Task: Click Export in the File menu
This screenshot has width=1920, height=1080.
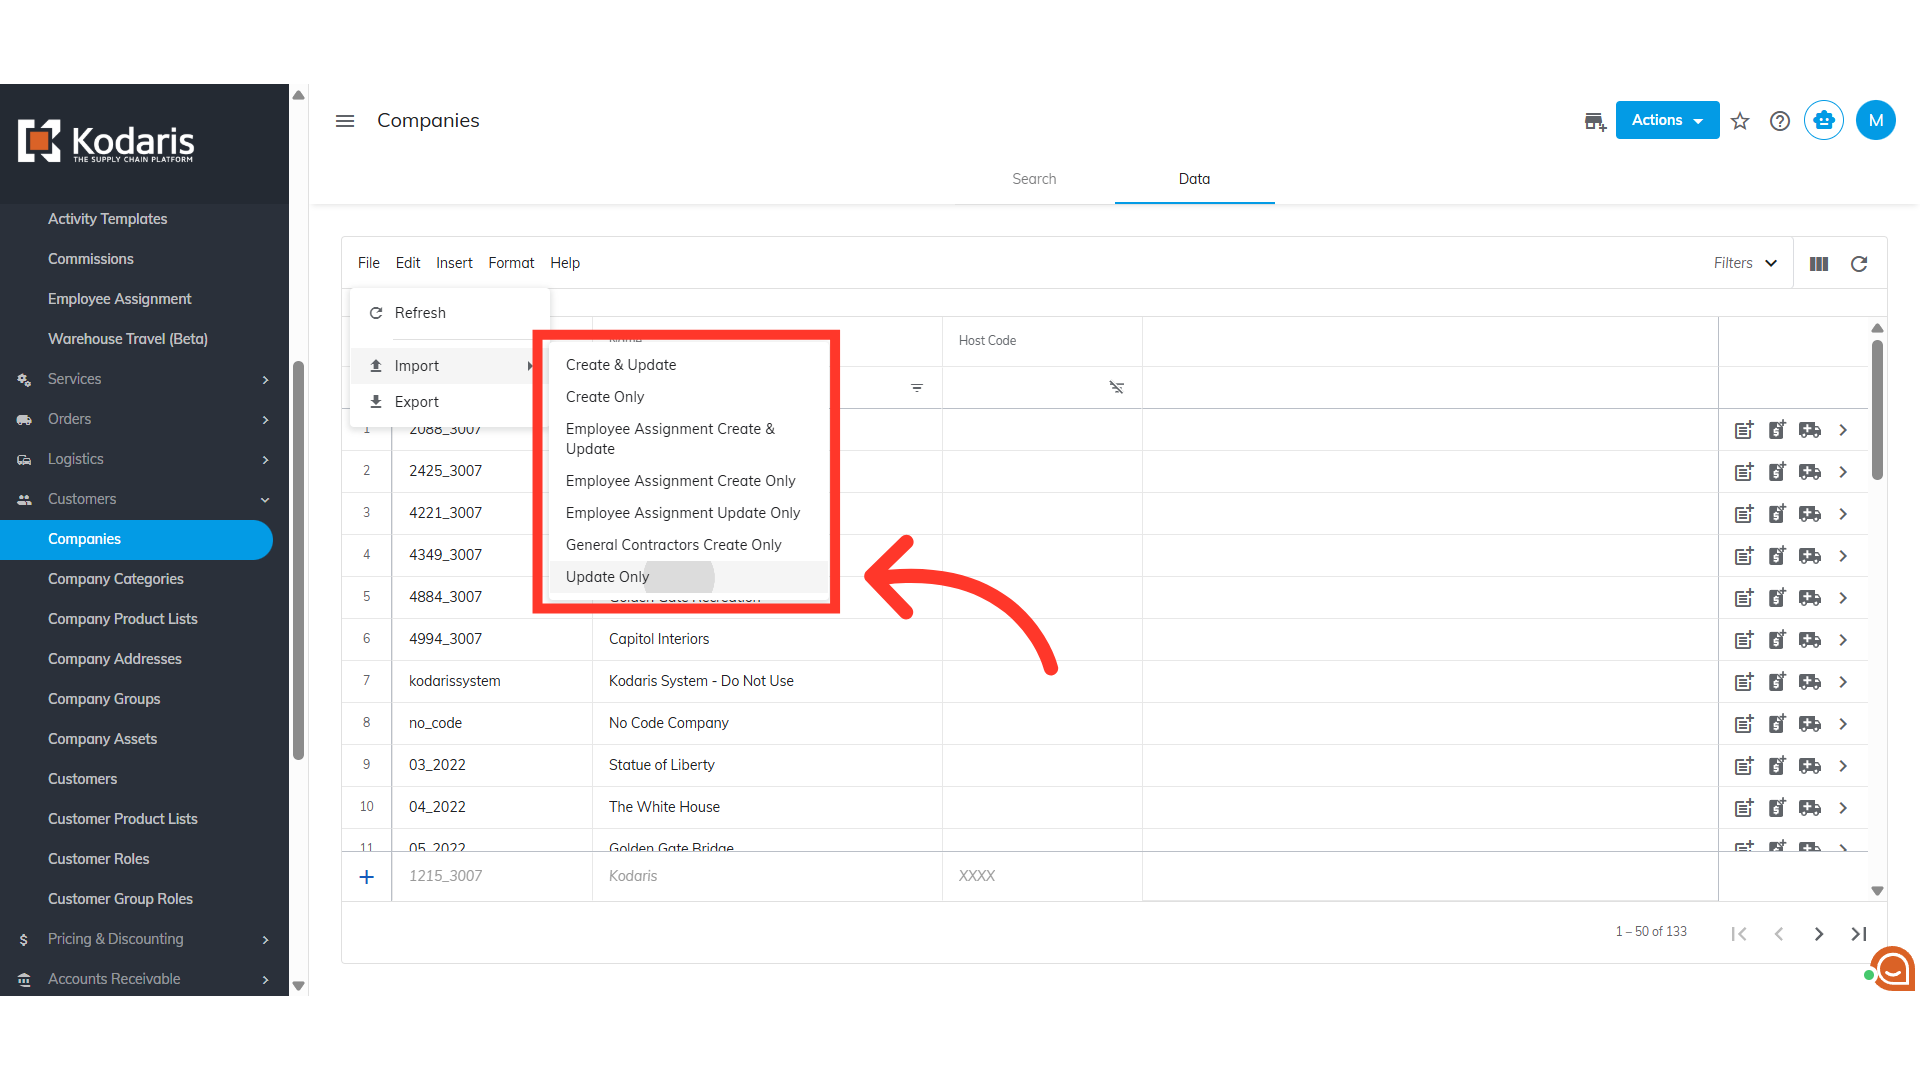Action: pos(417,402)
